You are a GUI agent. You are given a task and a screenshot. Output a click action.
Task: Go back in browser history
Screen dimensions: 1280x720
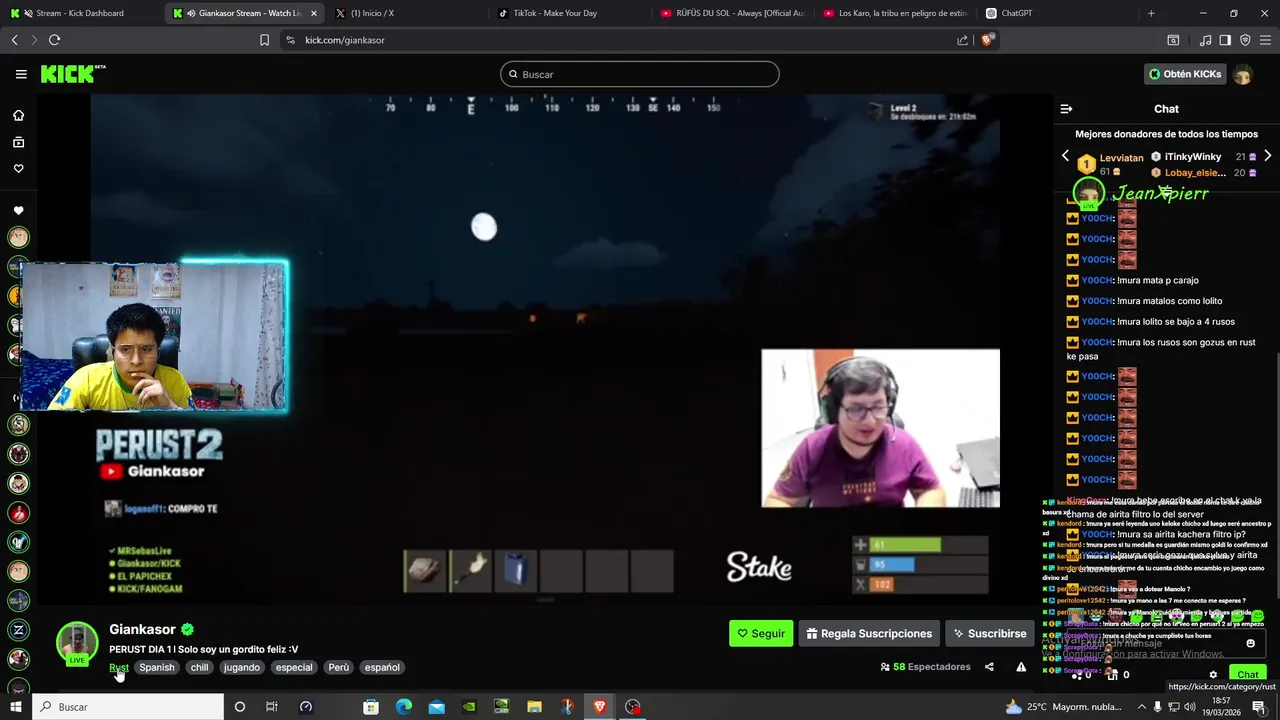[x=14, y=40]
